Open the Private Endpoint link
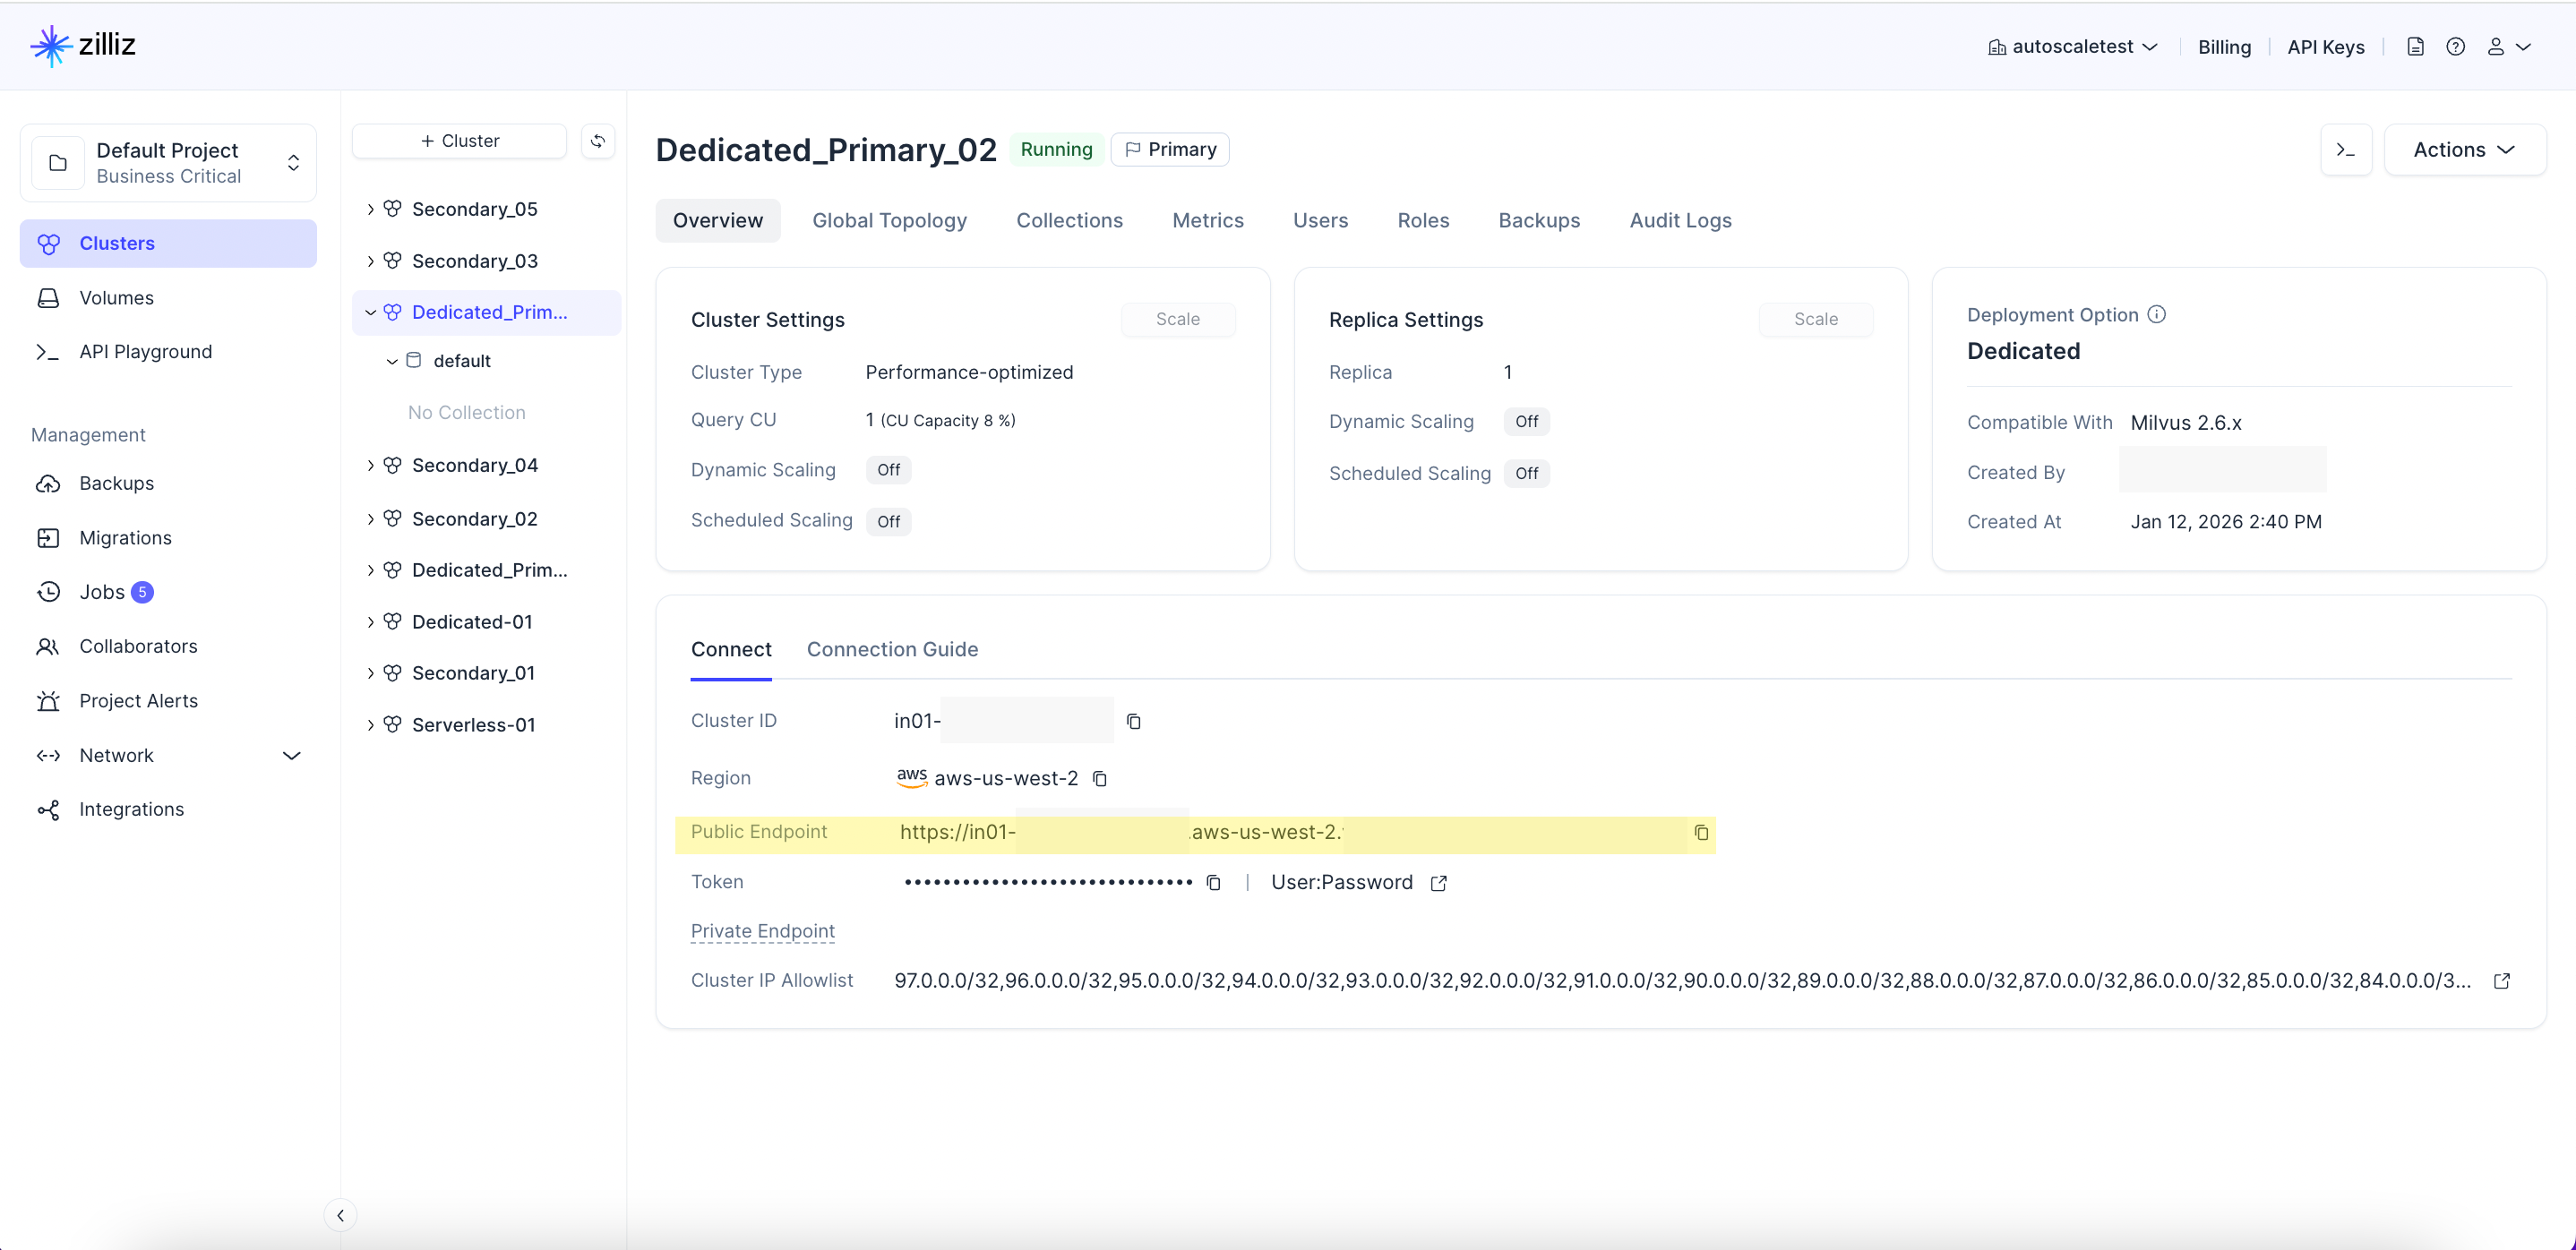 point(762,931)
